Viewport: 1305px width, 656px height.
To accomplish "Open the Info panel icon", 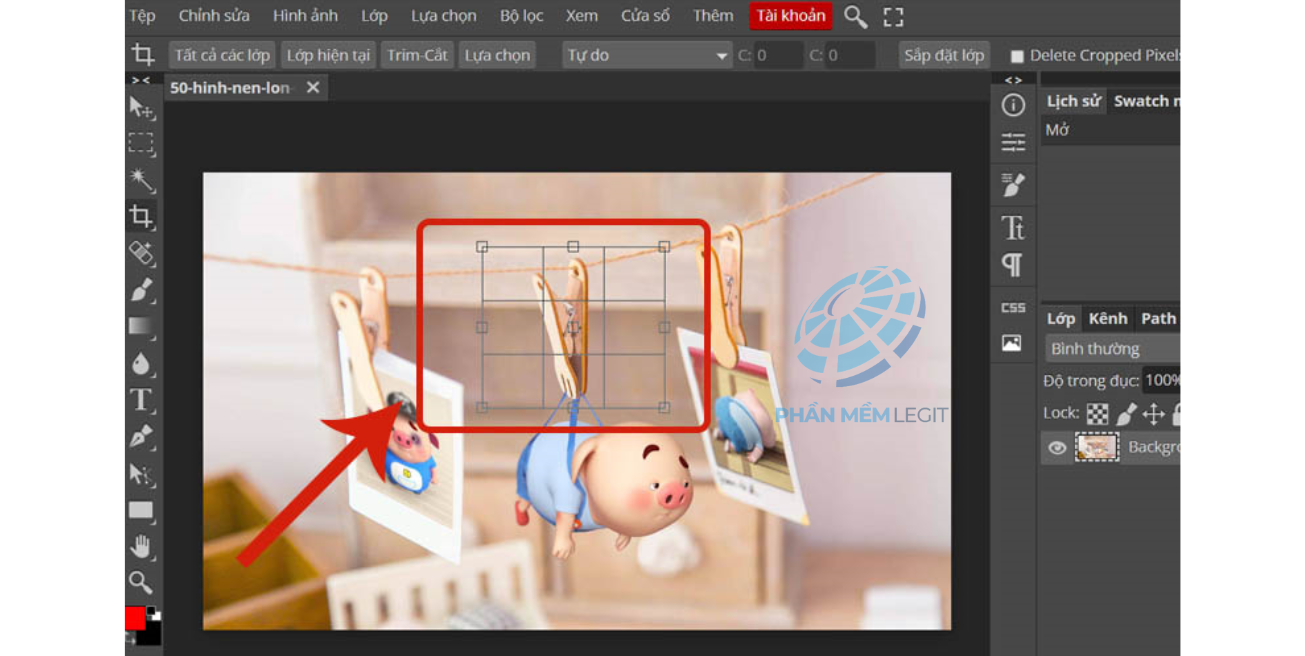I will pos(1013,105).
